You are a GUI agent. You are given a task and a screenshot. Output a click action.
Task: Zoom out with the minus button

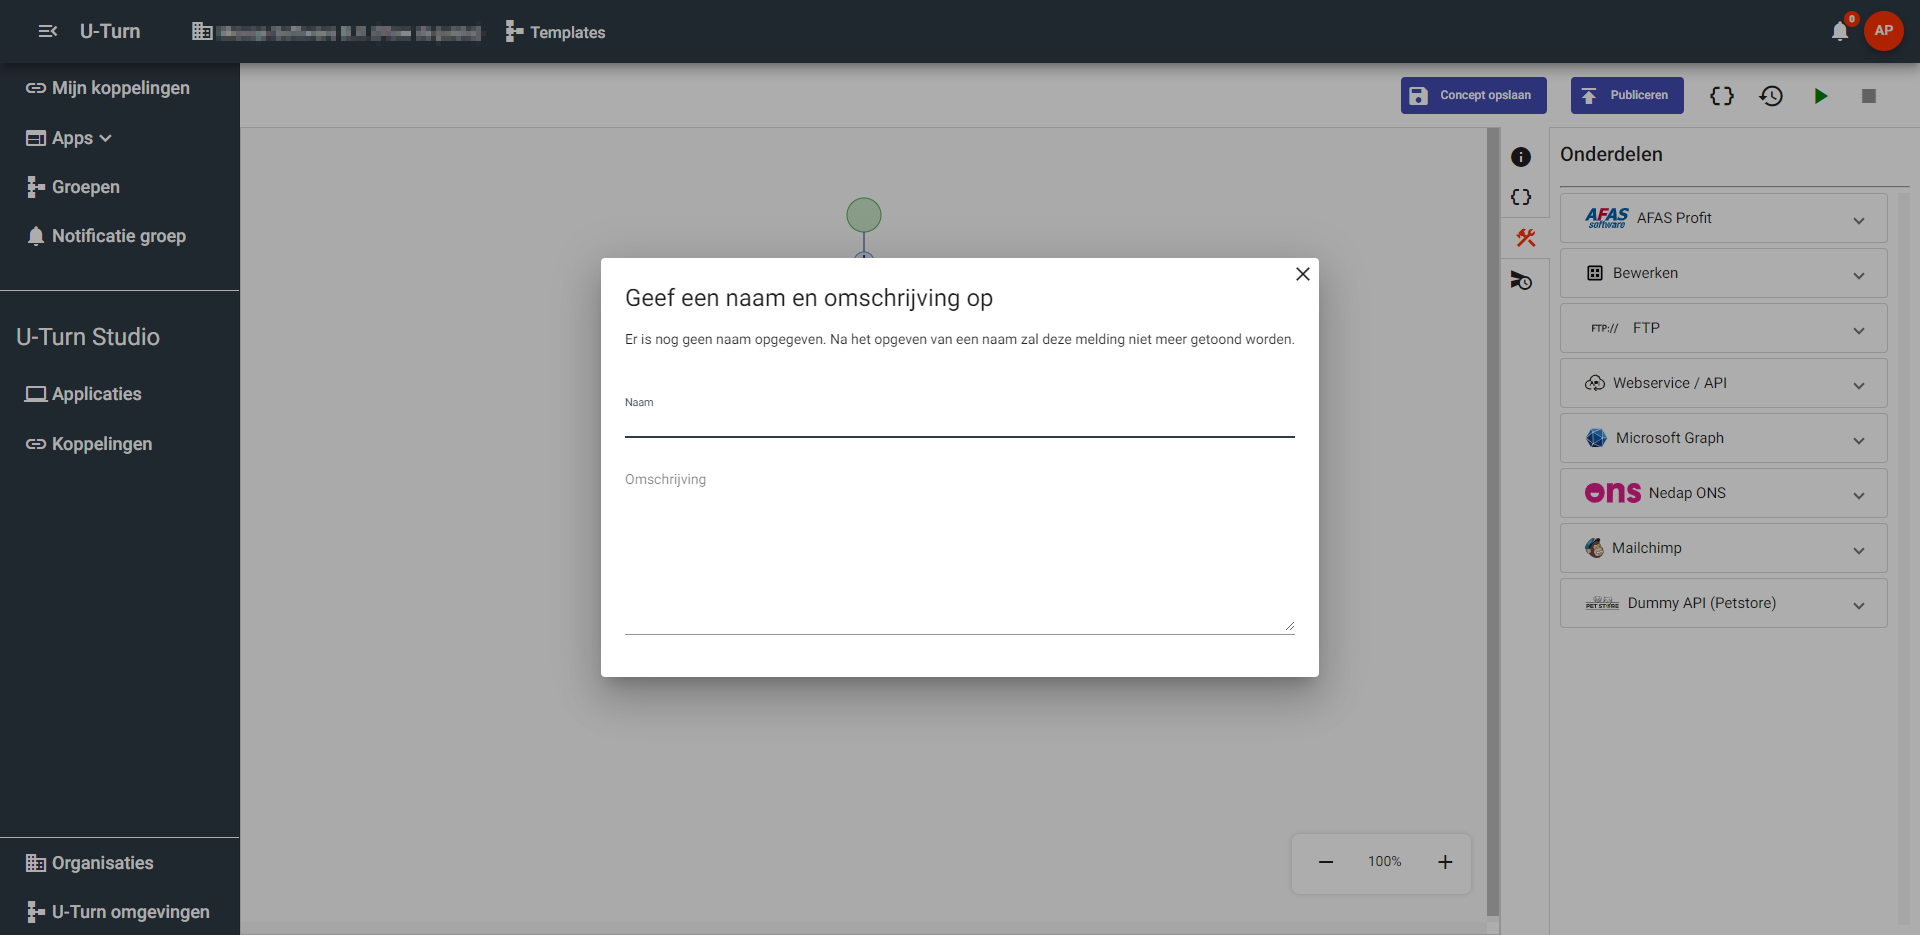(x=1325, y=862)
